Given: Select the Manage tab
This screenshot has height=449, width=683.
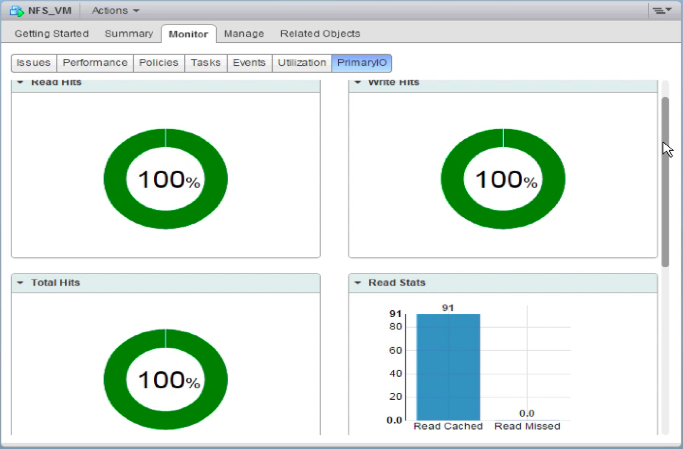Looking at the screenshot, I should 243,34.
